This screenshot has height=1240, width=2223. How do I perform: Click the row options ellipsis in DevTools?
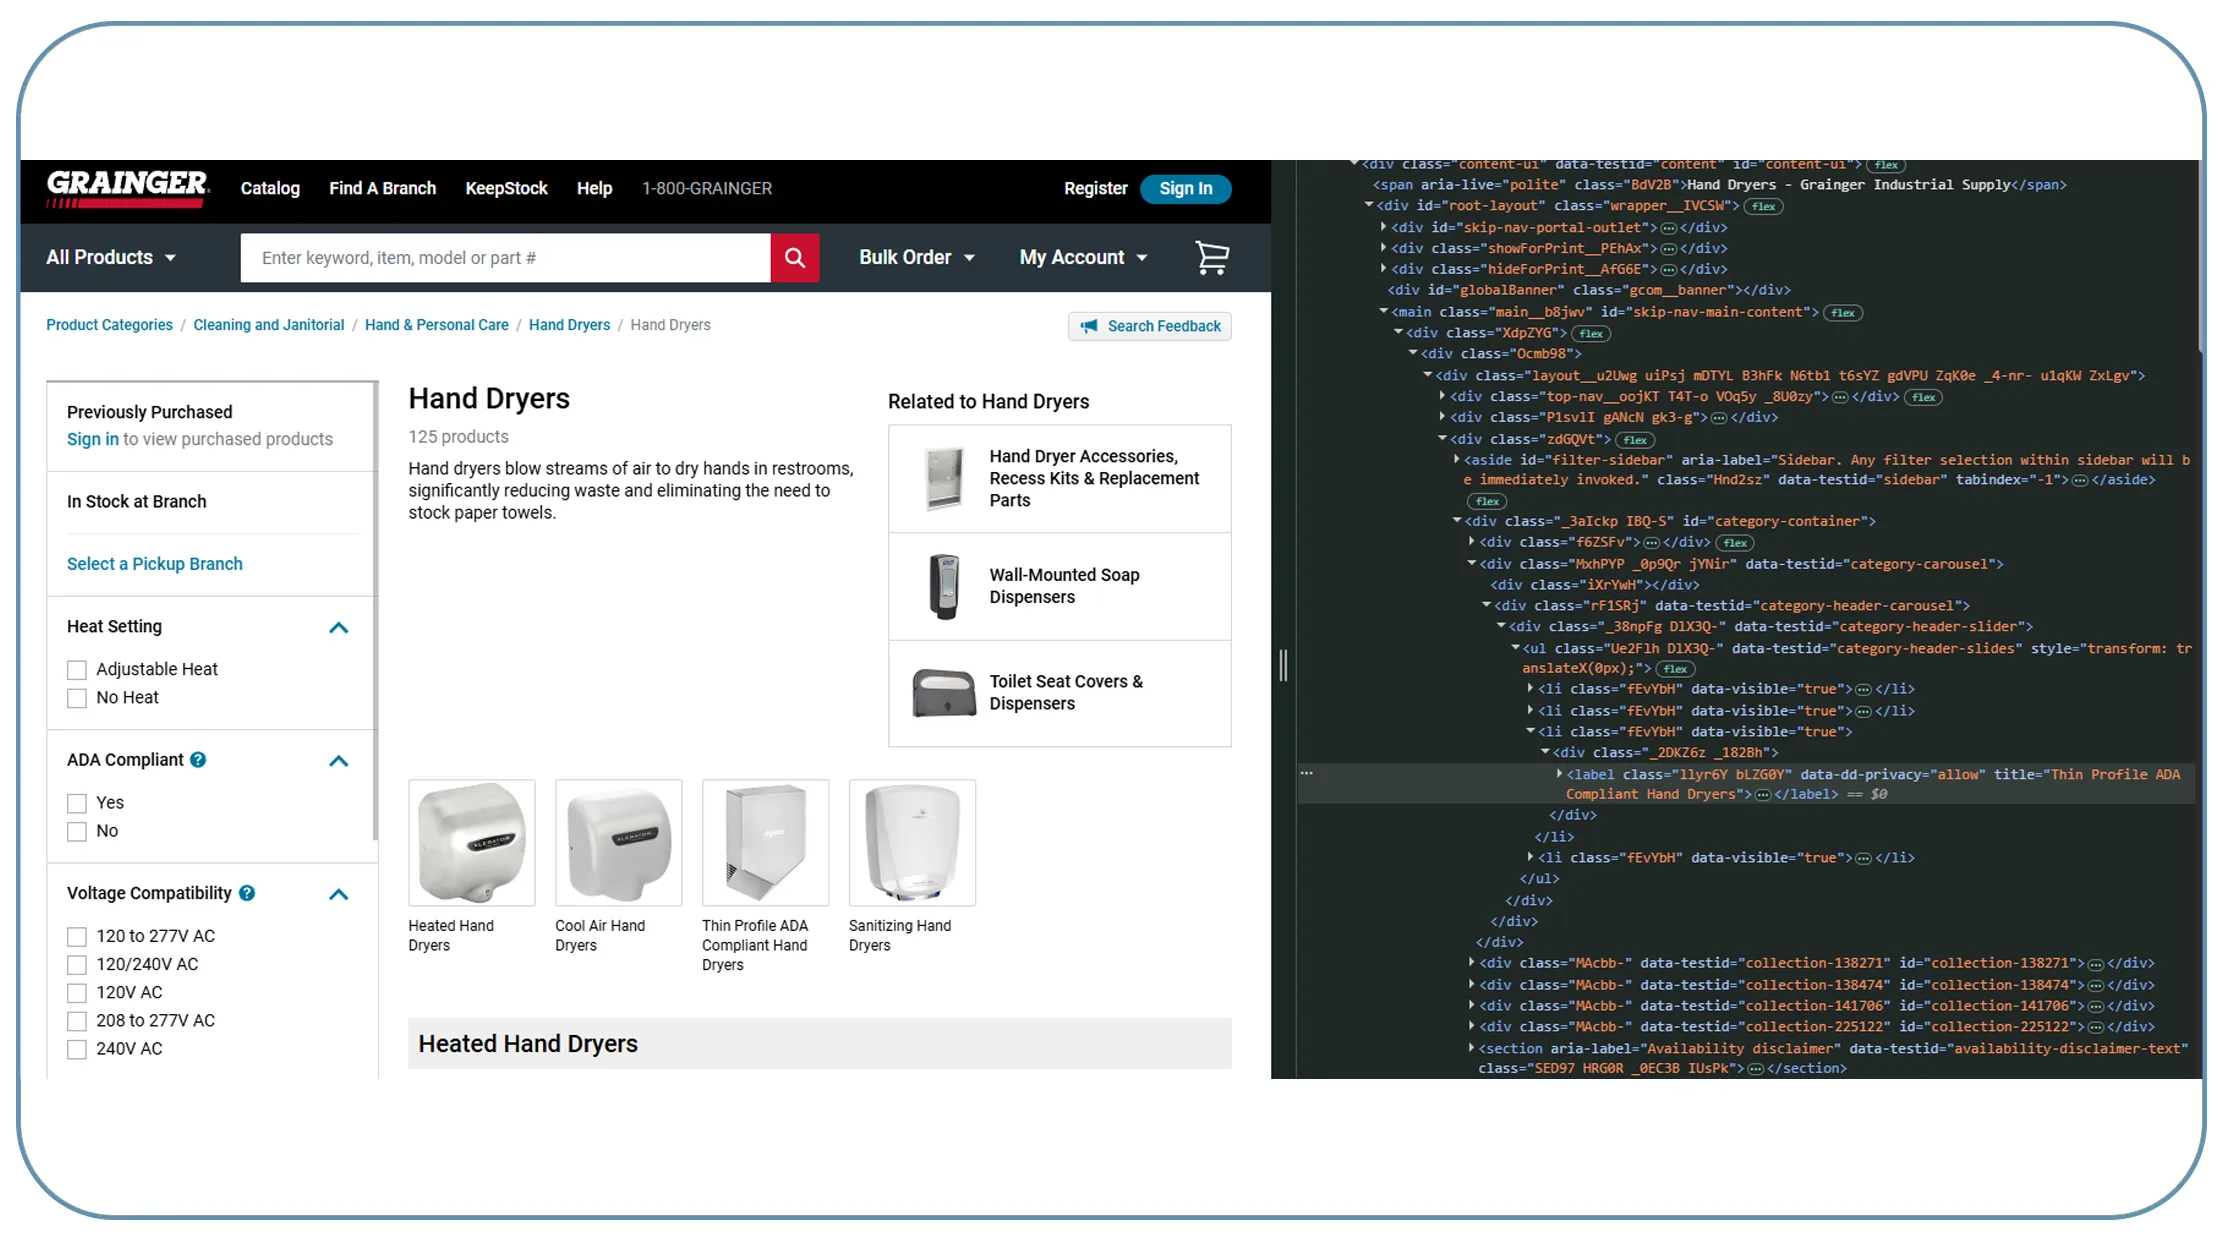[x=1306, y=773]
